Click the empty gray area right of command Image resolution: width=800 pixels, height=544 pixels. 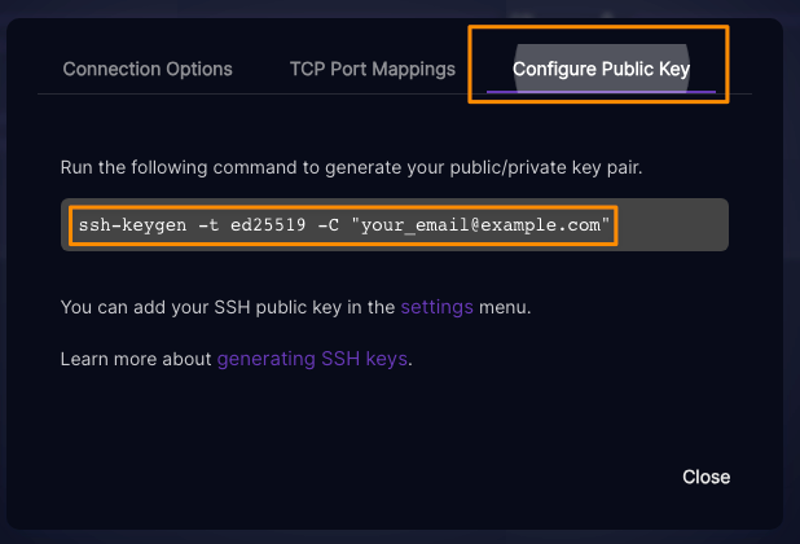click(672, 225)
